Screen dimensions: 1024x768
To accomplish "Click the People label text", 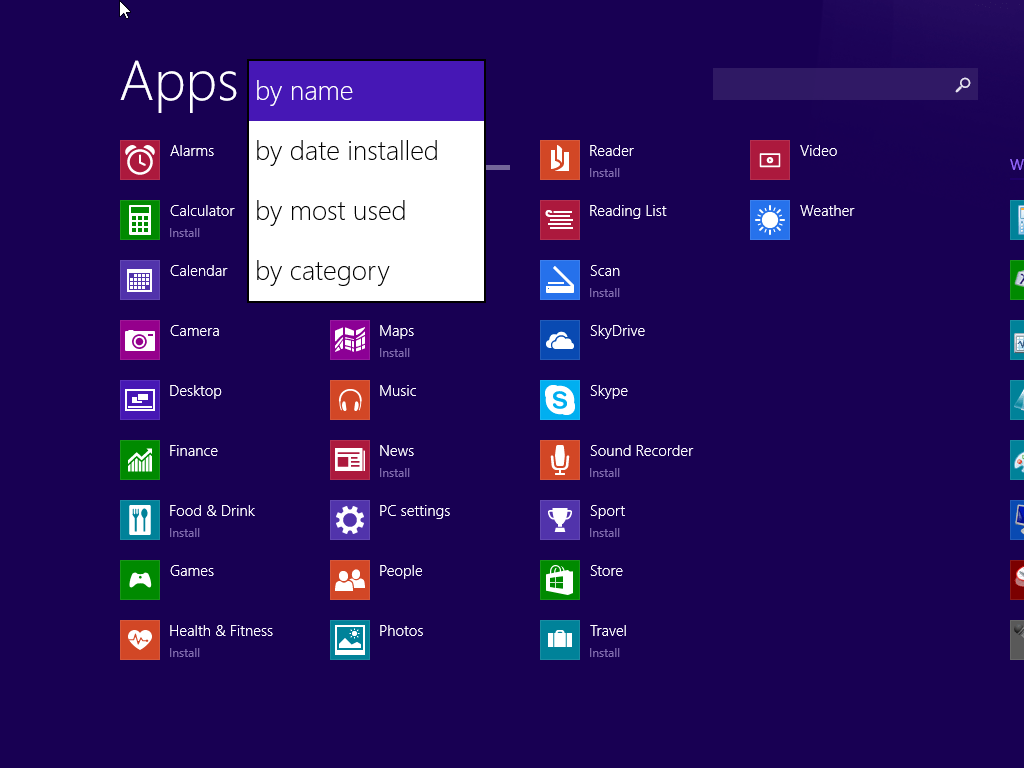I will pyautogui.click(x=401, y=571).
